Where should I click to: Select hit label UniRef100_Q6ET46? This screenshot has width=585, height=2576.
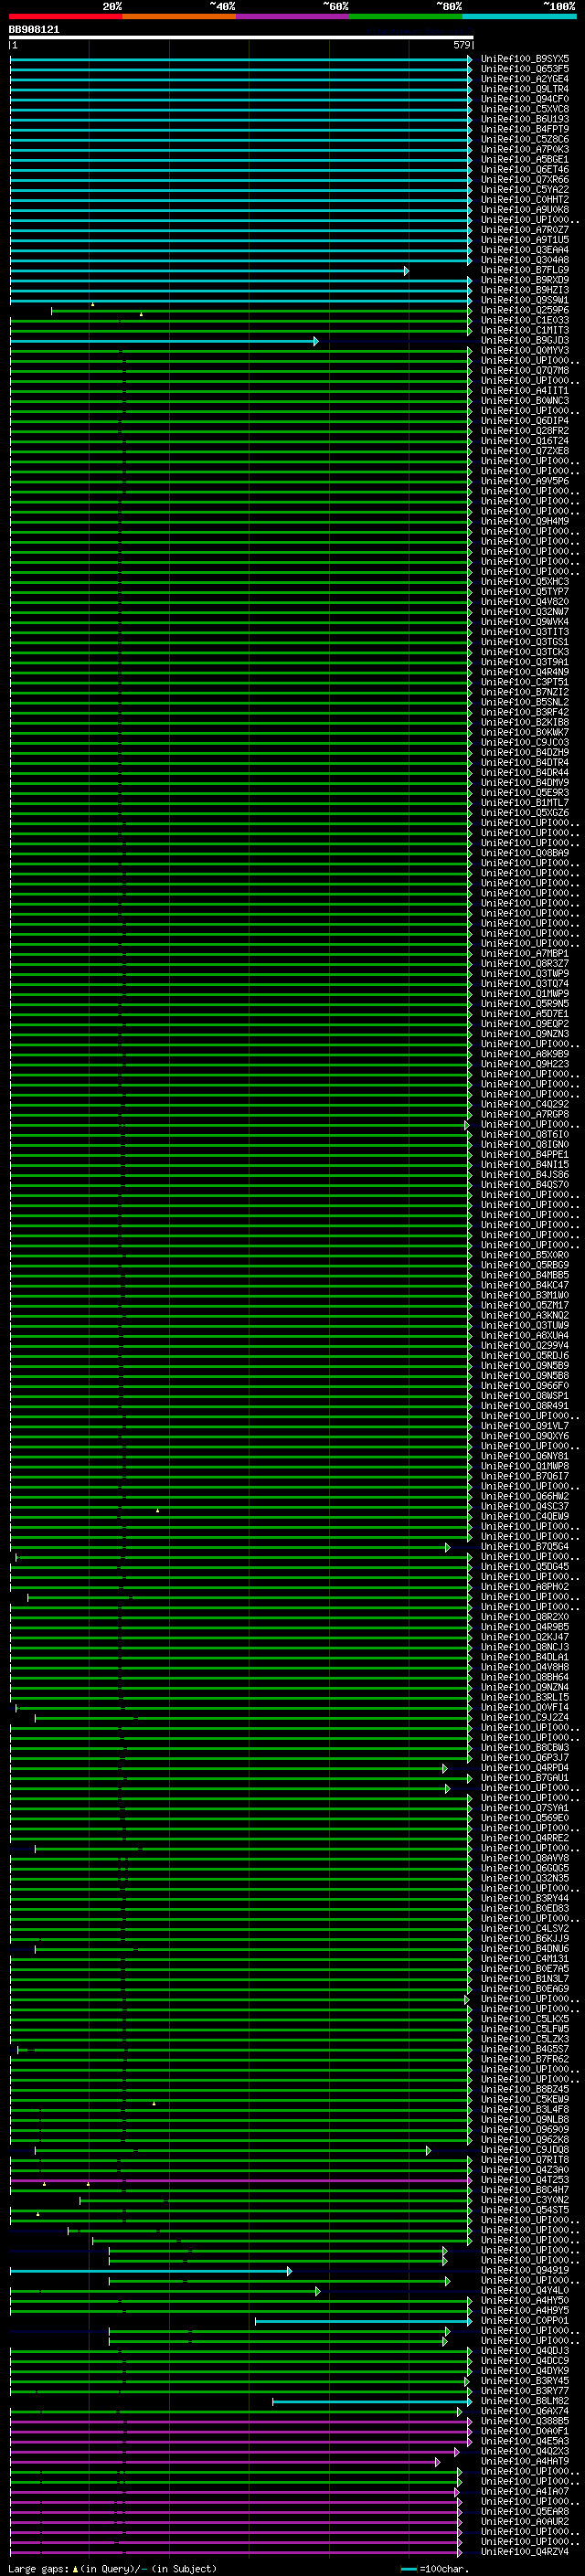tap(525, 170)
